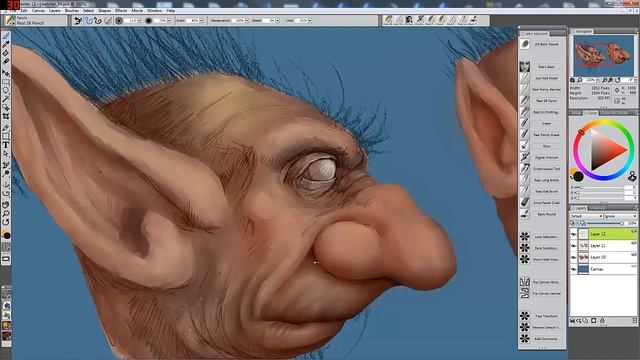Pick the Just Add Water blender icon
This screenshot has width=640, height=360.
tap(525, 78)
